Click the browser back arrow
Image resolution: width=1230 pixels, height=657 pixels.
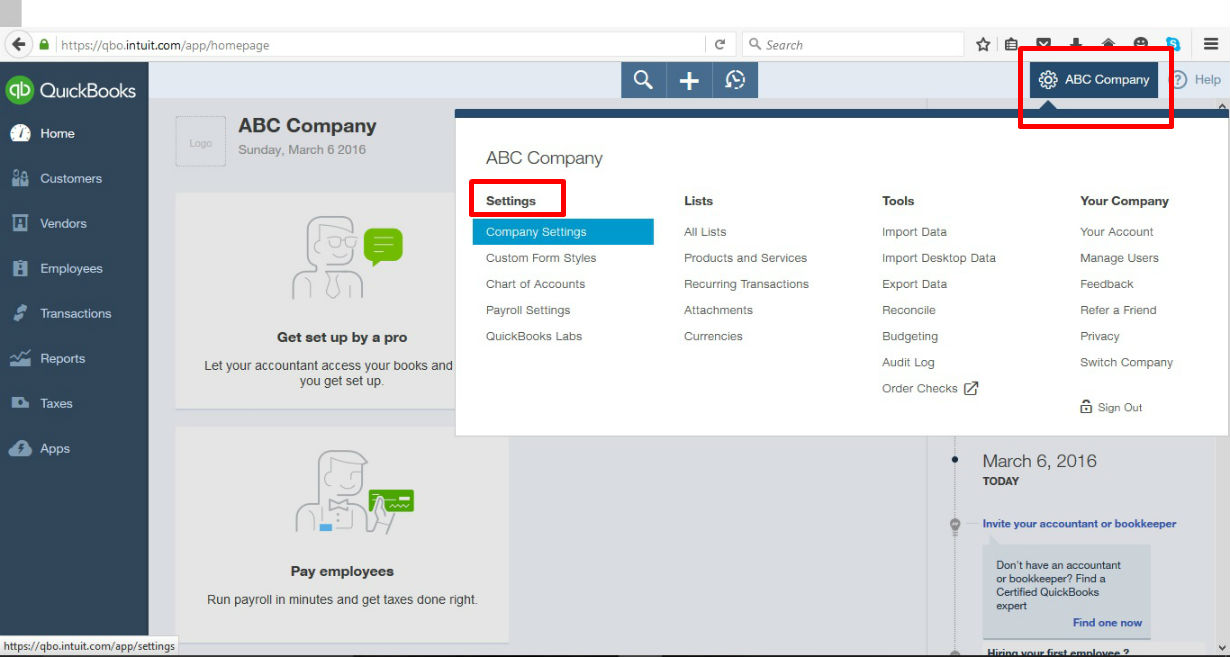(18, 44)
